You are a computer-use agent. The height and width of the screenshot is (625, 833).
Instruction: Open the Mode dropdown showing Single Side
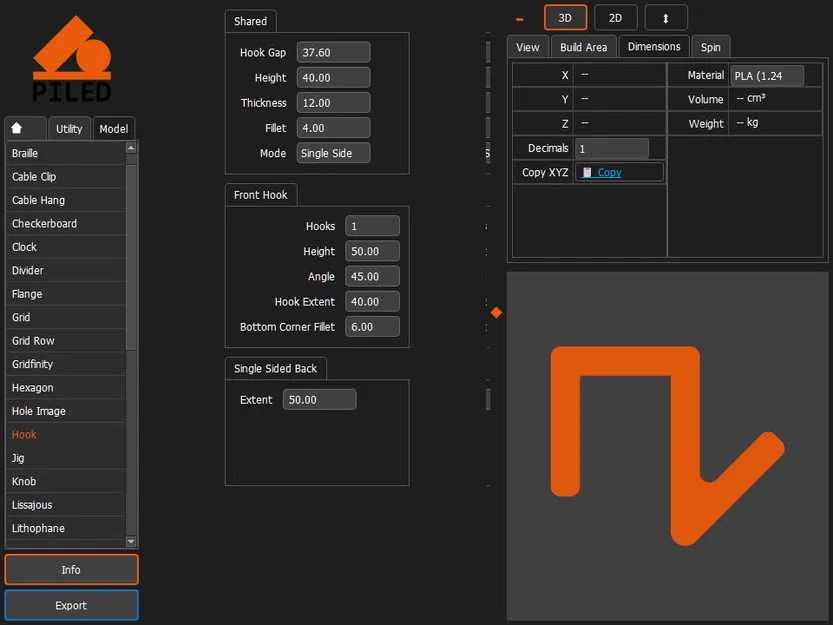(x=333, y=153)
